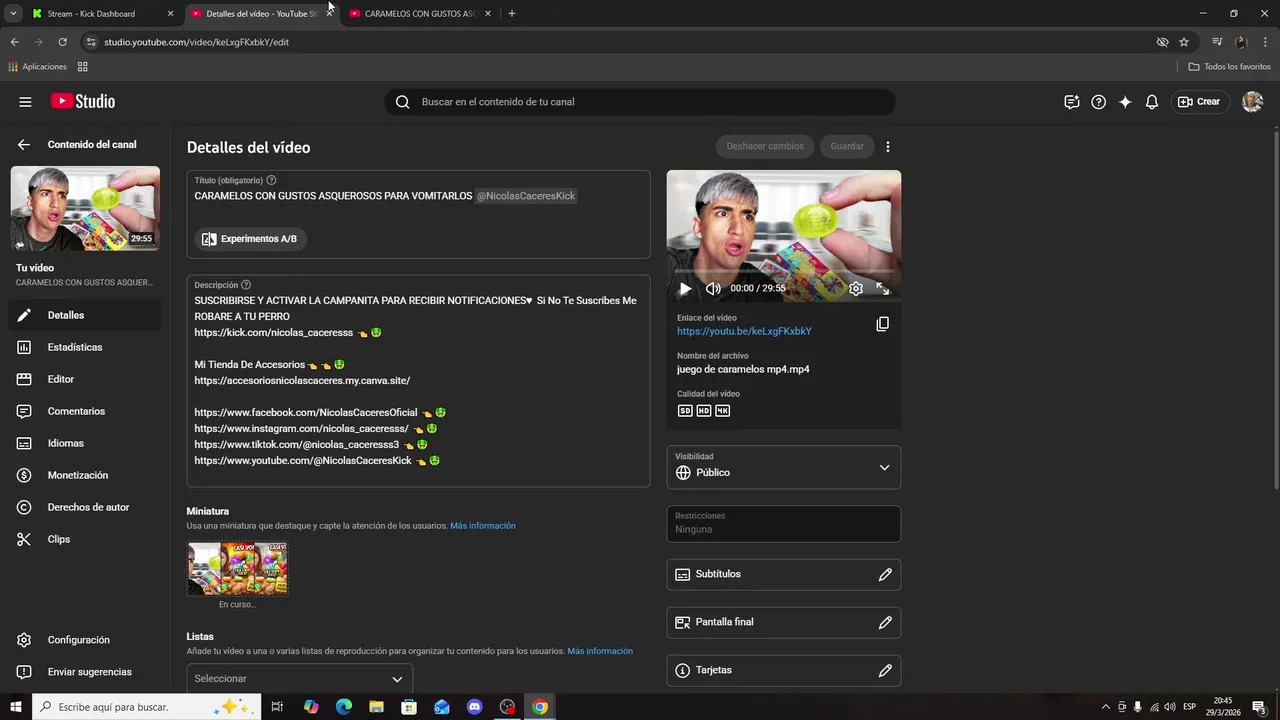The image size is (1280, 720).
Task: Play the video preview
Action: [685, 289]
